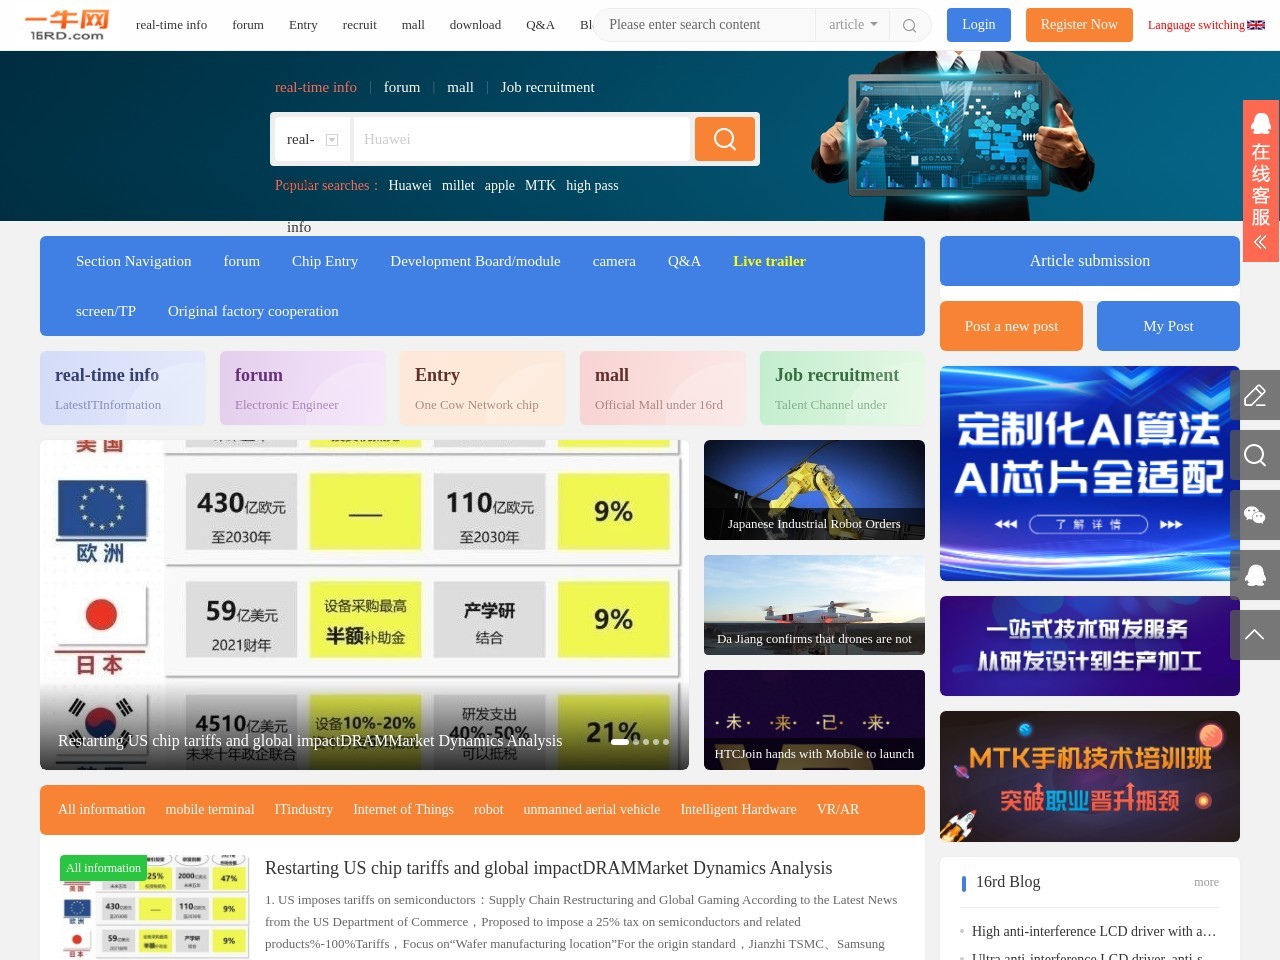This screenshot has height=960, width=1280.
Task: Open the Da Jiang drones news thumbnail
Action: [x=814, y=605]
